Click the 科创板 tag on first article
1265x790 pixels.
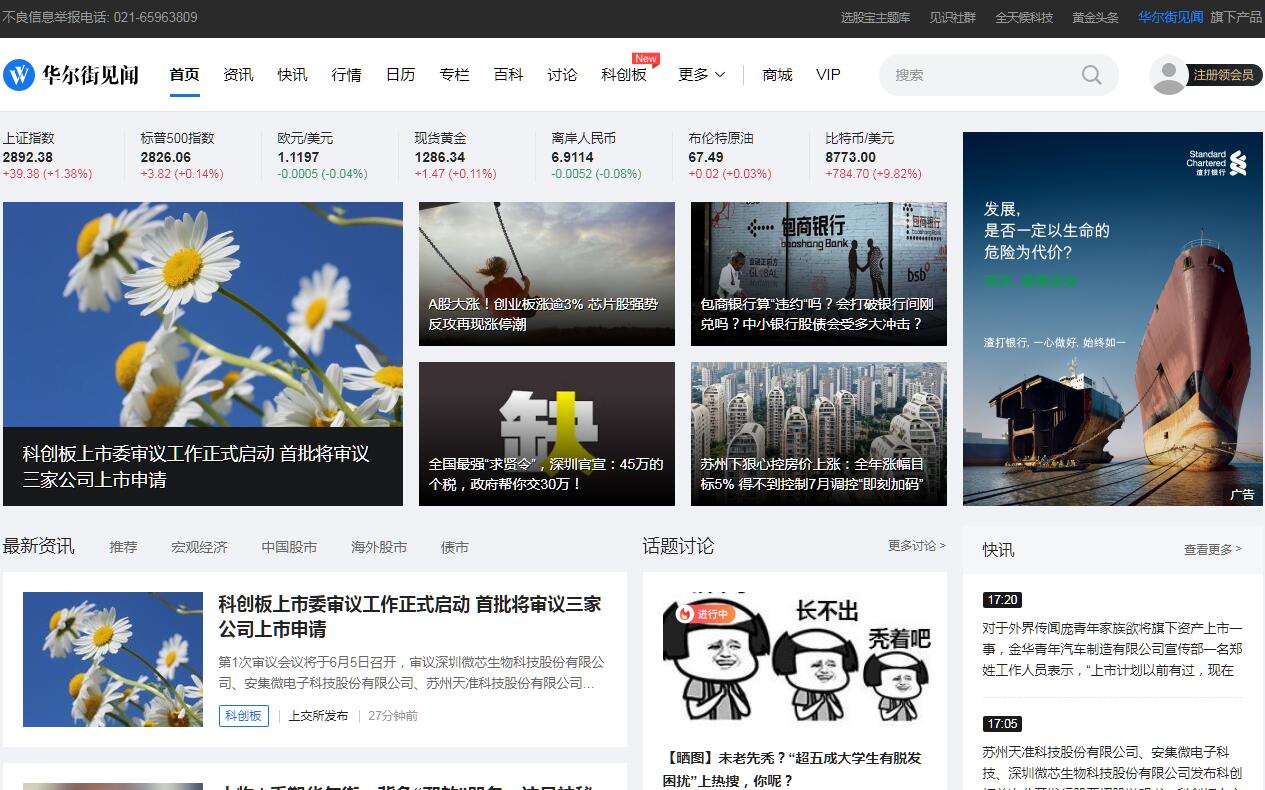tap(243, 716)
